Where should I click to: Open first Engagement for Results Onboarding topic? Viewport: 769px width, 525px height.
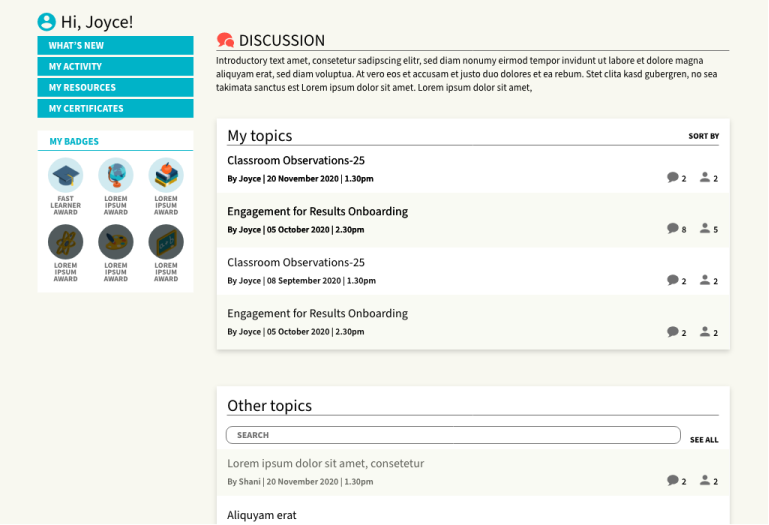point(317,211)
